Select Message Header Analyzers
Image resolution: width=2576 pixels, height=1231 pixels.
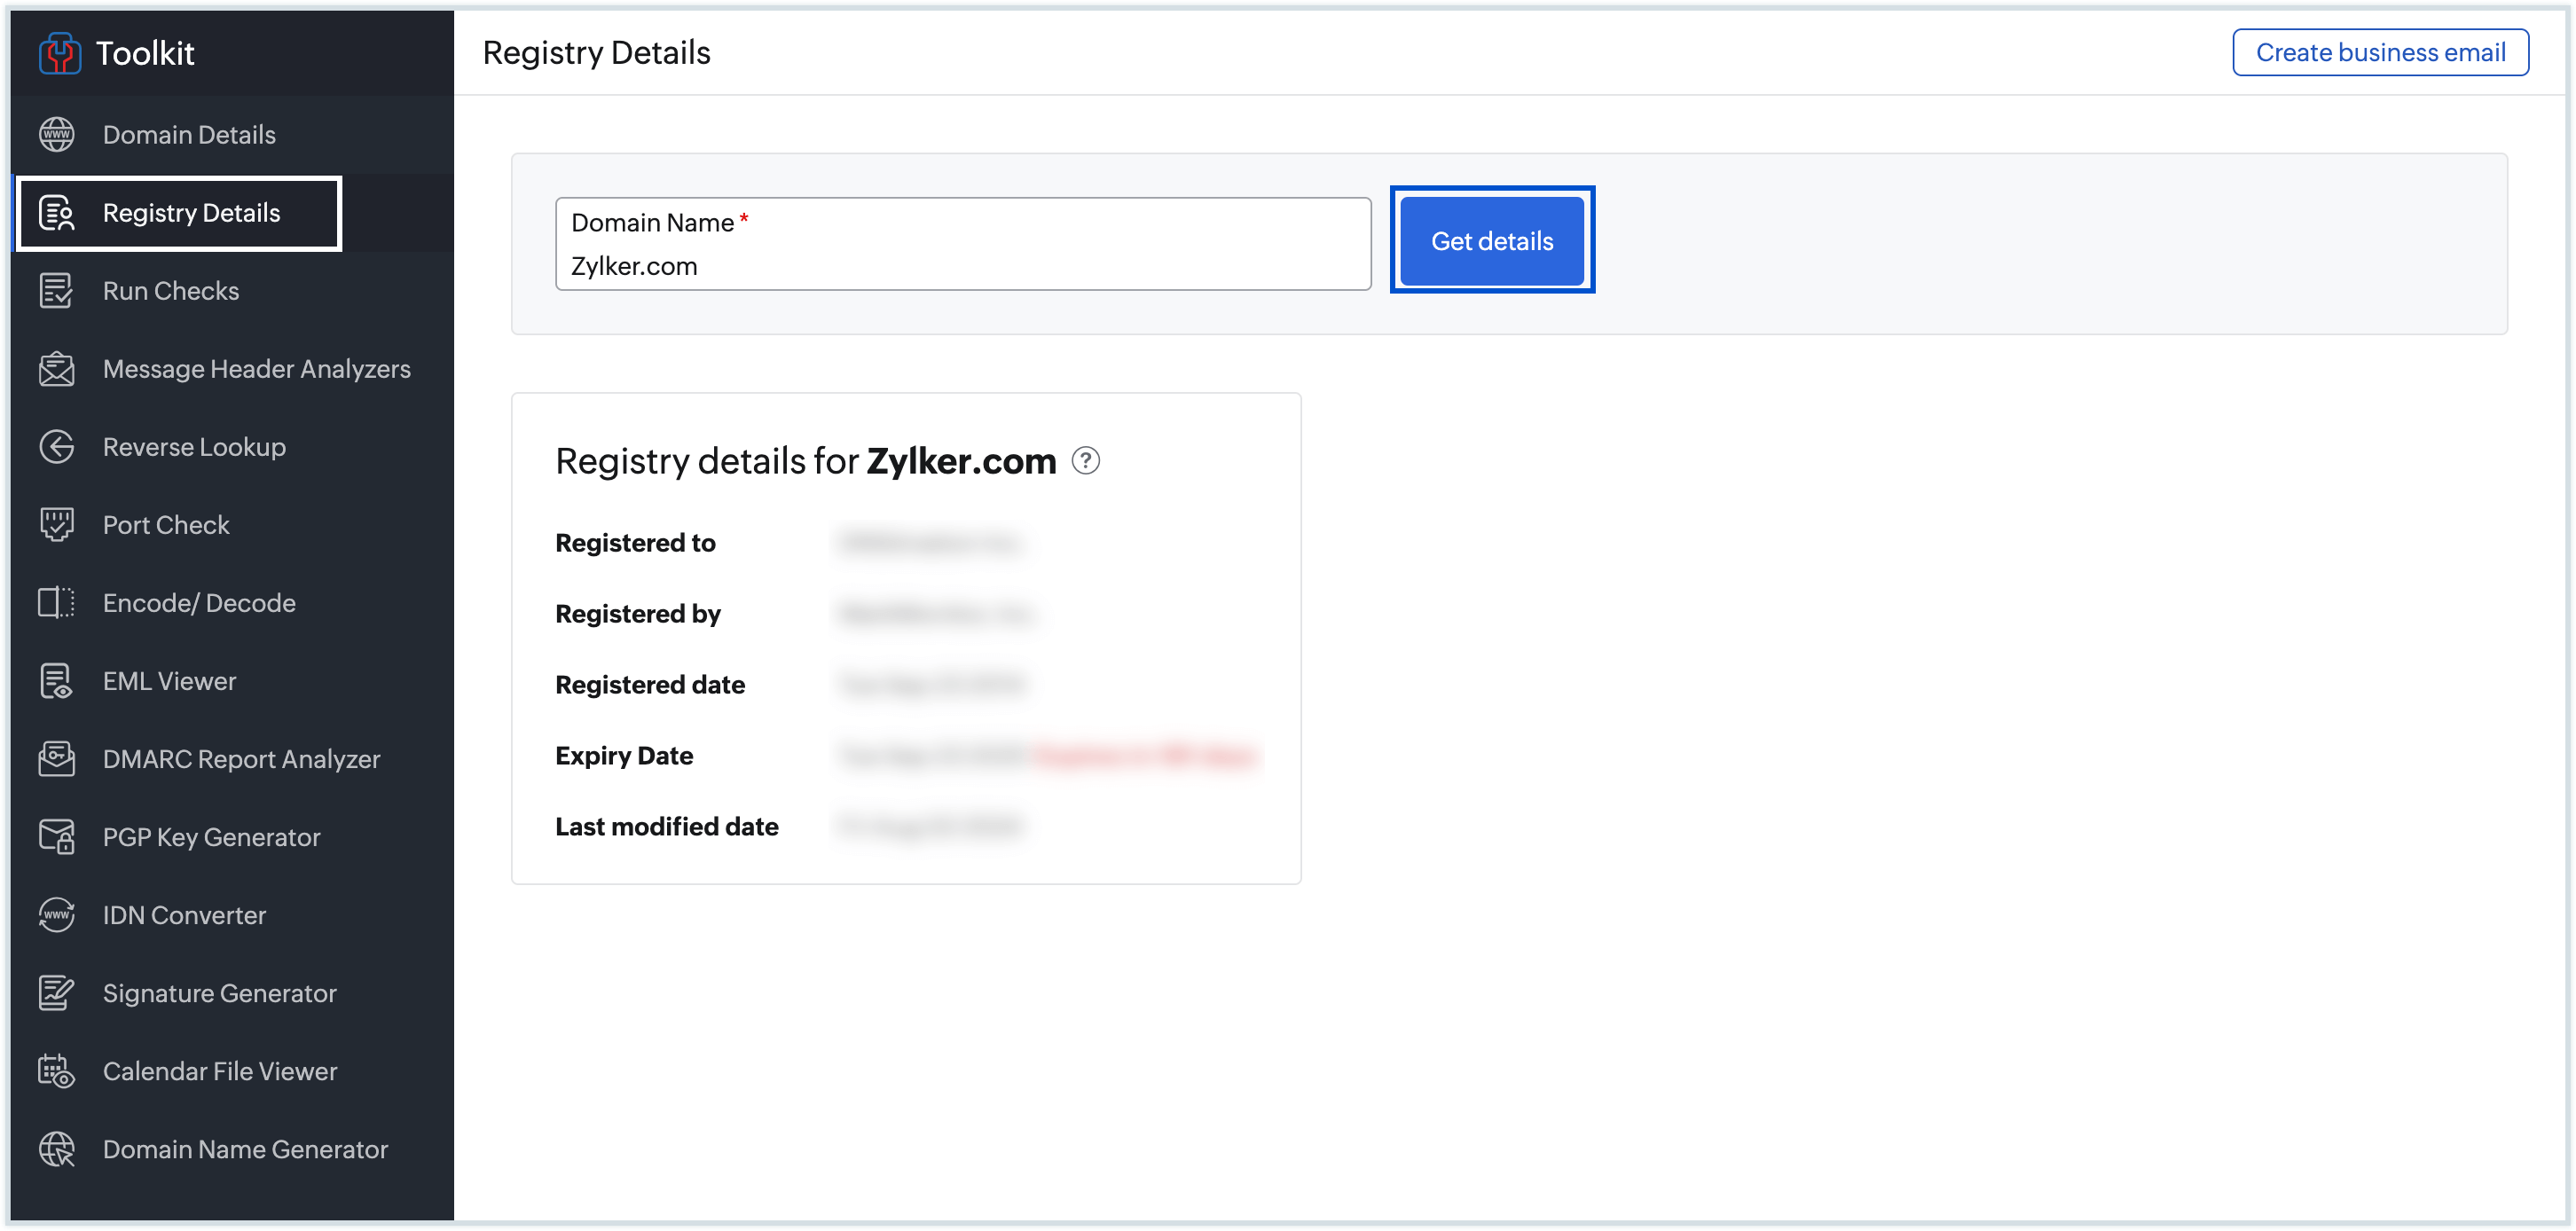(257, 368)
